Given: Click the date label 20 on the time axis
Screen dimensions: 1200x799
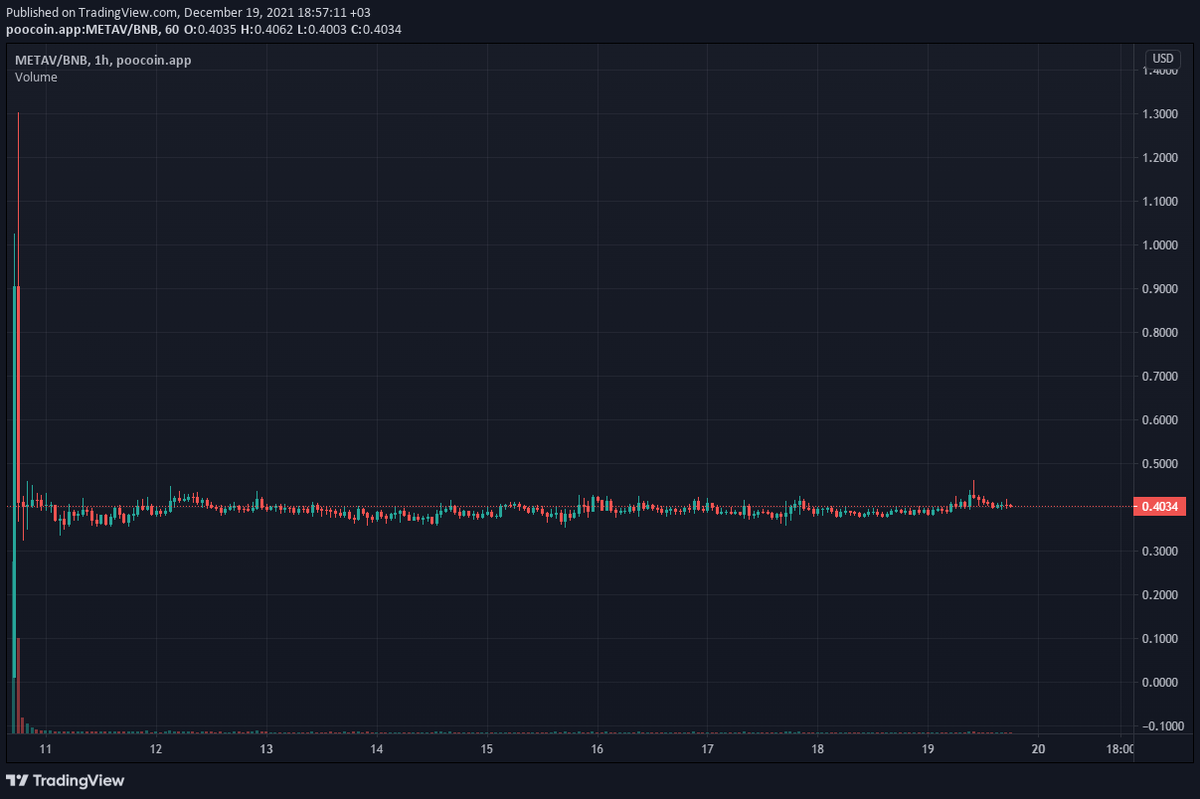Looking at the screenshot, I should [x=1037, y=749].
